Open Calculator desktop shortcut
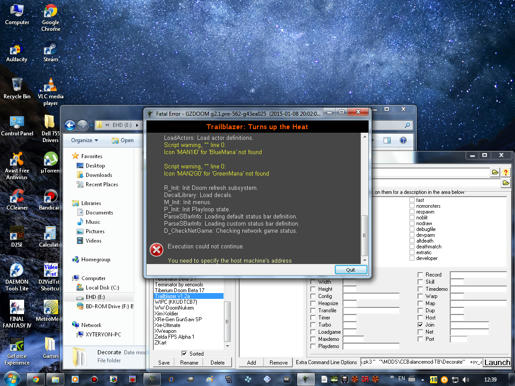 pos(50,237)
